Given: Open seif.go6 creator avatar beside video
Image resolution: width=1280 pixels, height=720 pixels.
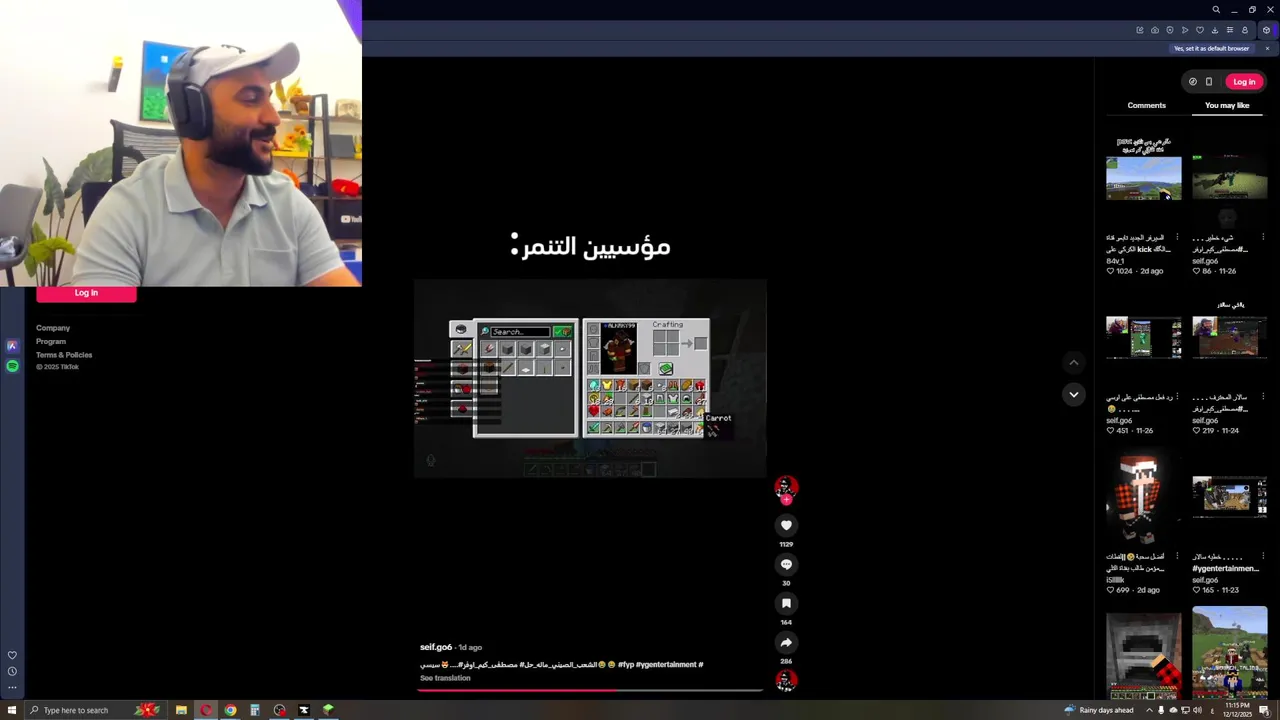Looking at the screenshot, I should [786, 487].
